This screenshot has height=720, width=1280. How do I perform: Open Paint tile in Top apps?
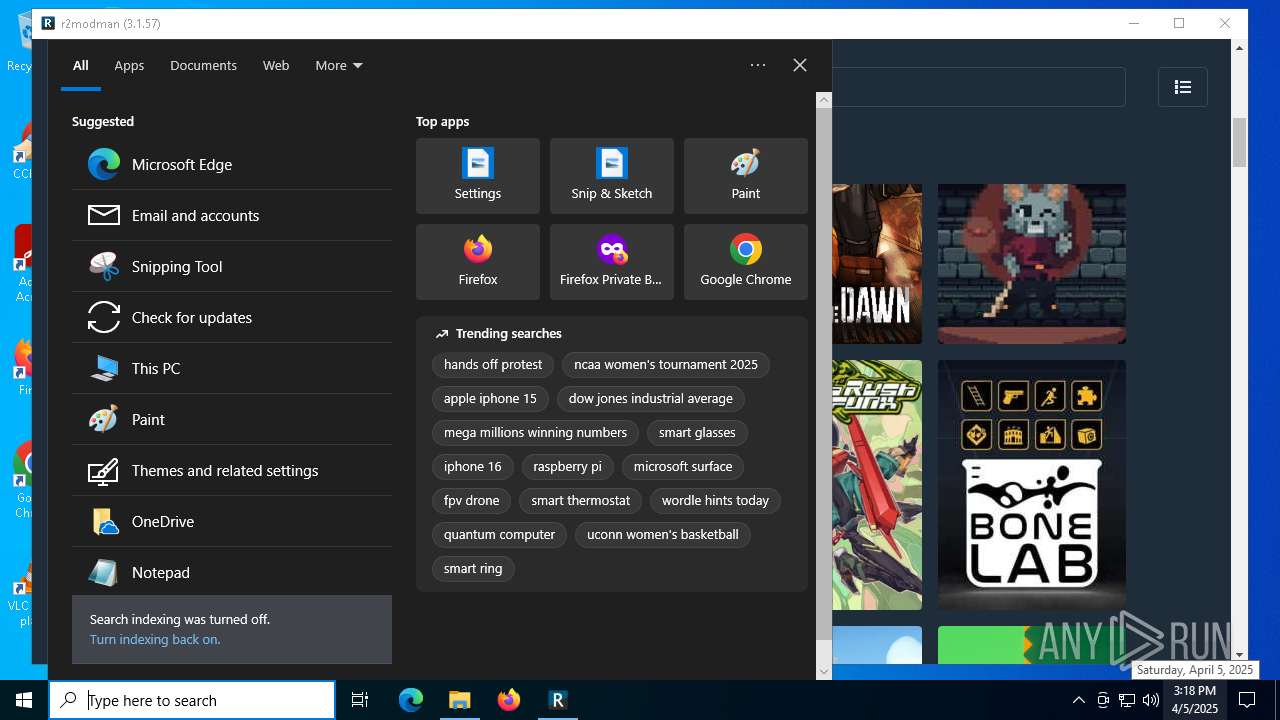coord(746,176)
